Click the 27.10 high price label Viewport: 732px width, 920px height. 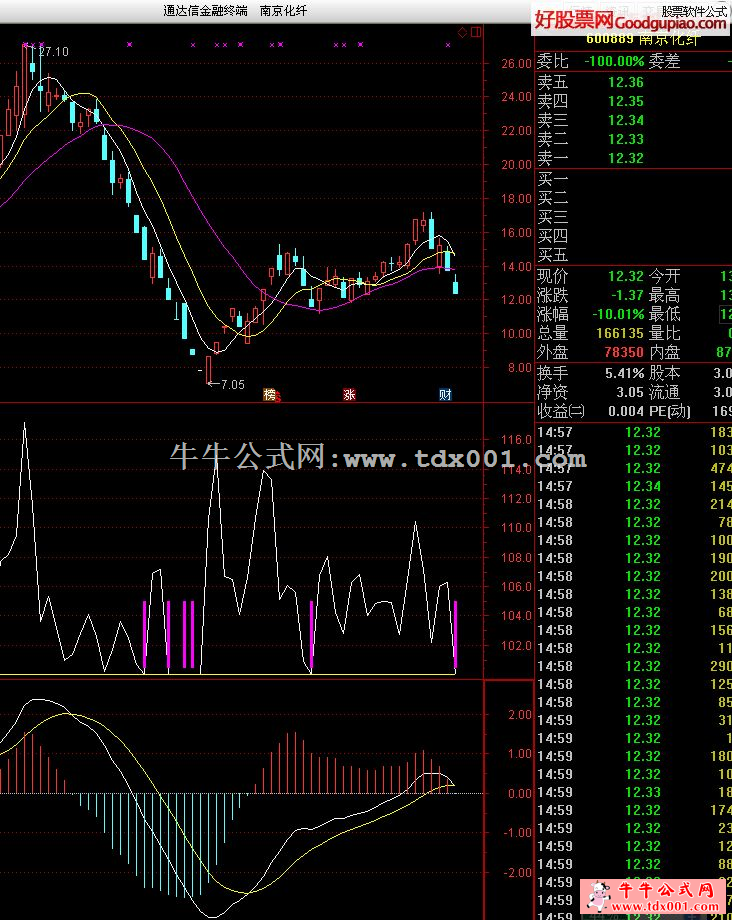[53, 52]
